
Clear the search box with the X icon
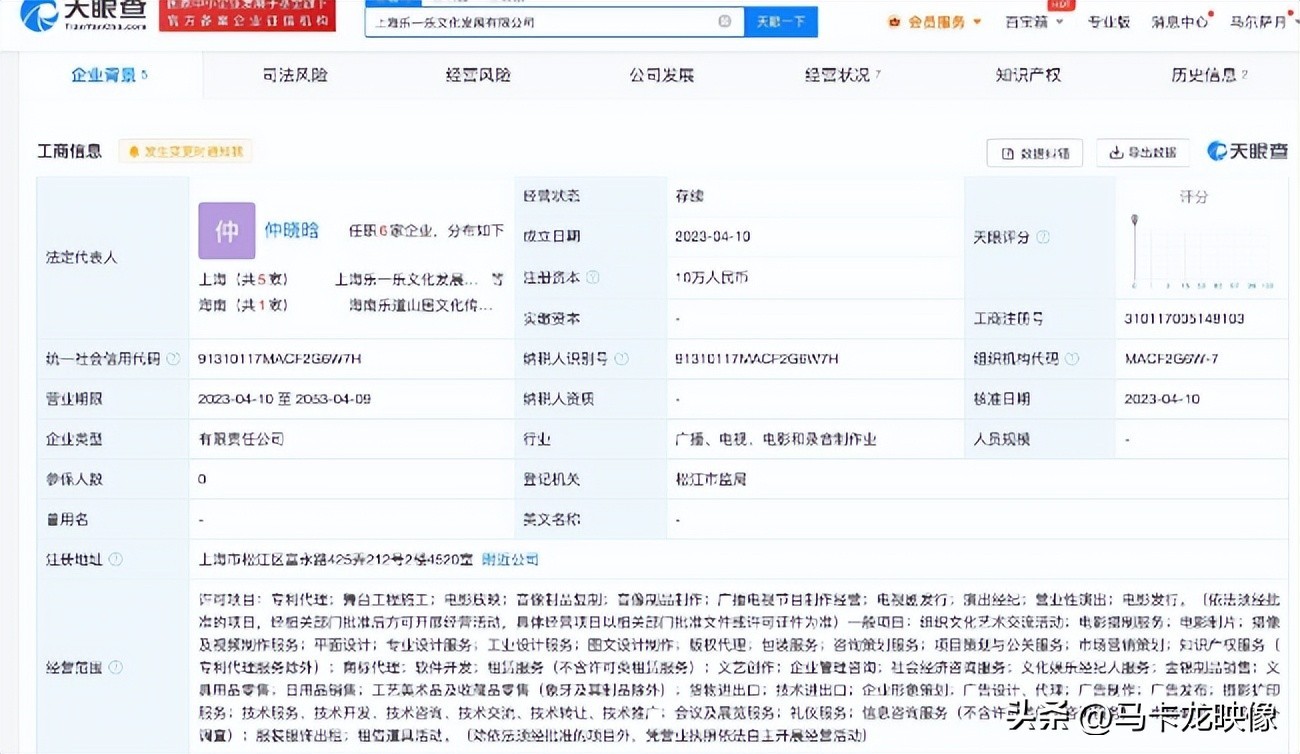coord(724,21)
